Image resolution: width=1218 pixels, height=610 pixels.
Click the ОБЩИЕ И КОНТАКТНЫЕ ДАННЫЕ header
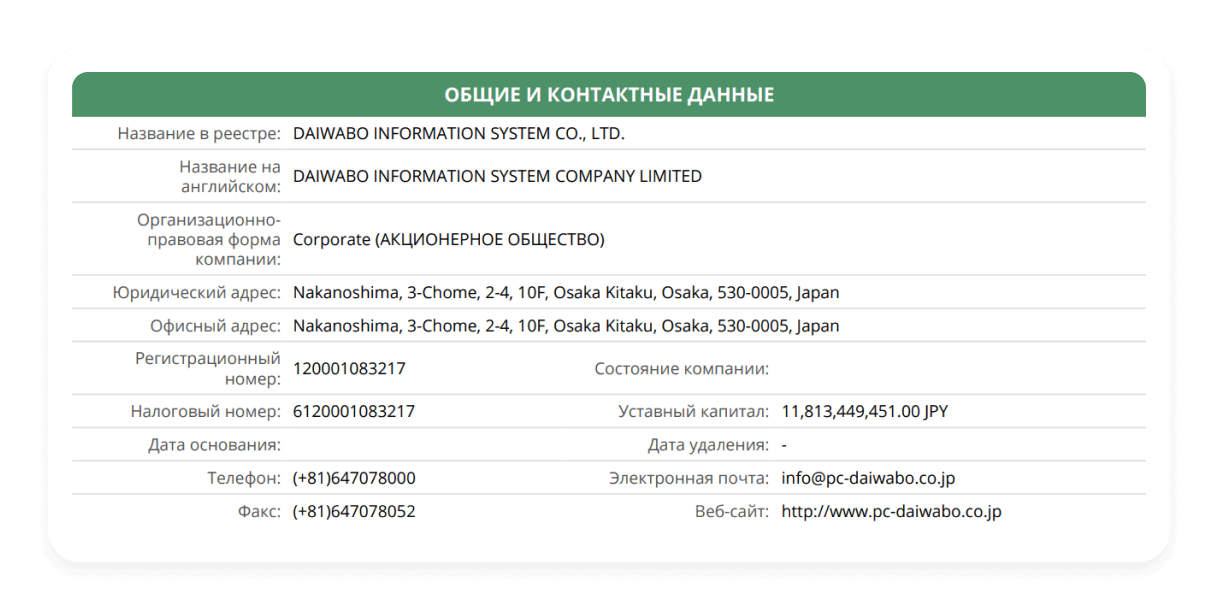(609, 95)
